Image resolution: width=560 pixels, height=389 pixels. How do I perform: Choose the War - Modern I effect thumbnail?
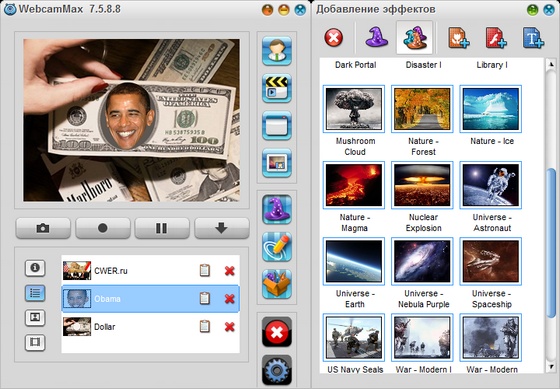point(422,338)
